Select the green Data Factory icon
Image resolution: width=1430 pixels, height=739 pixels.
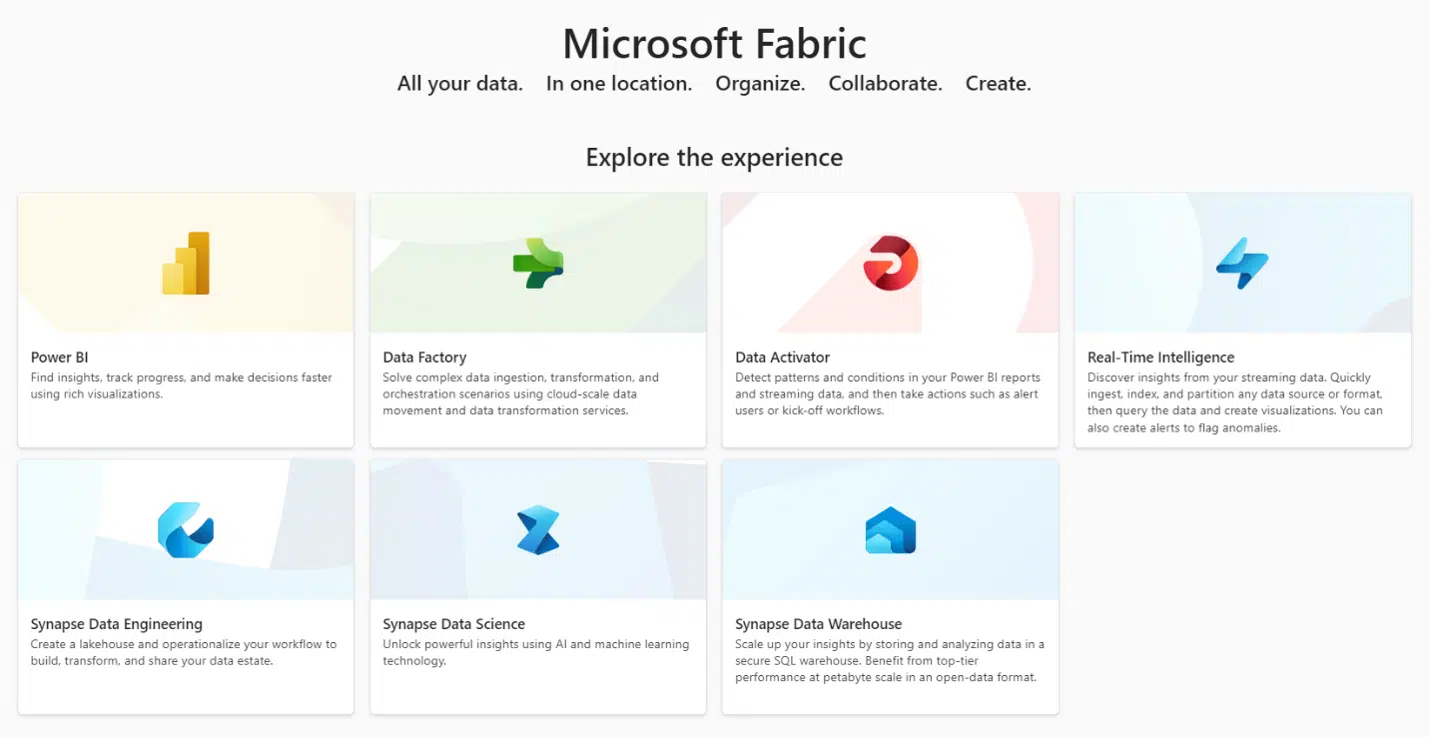pyautogui.click(x=538, y=263)
